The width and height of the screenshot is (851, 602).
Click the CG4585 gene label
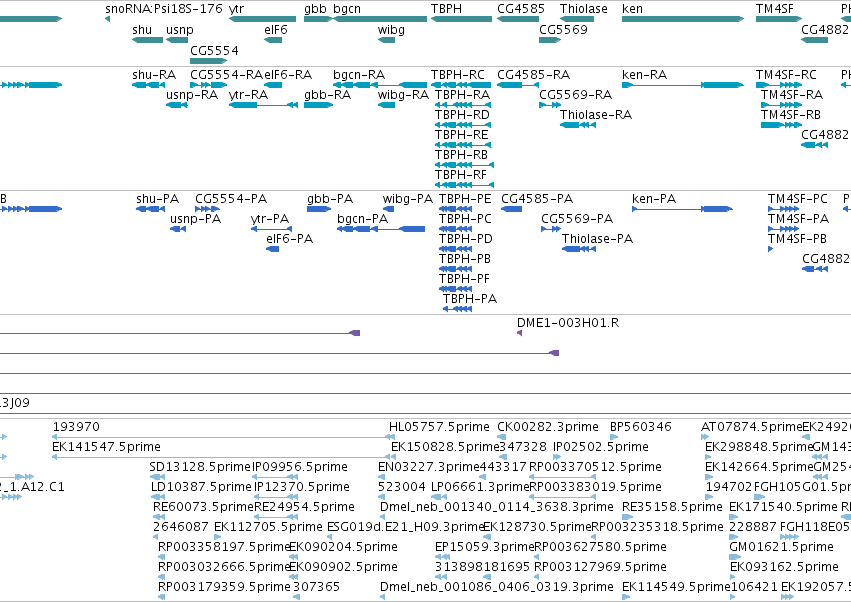click(x=520, y=9)
